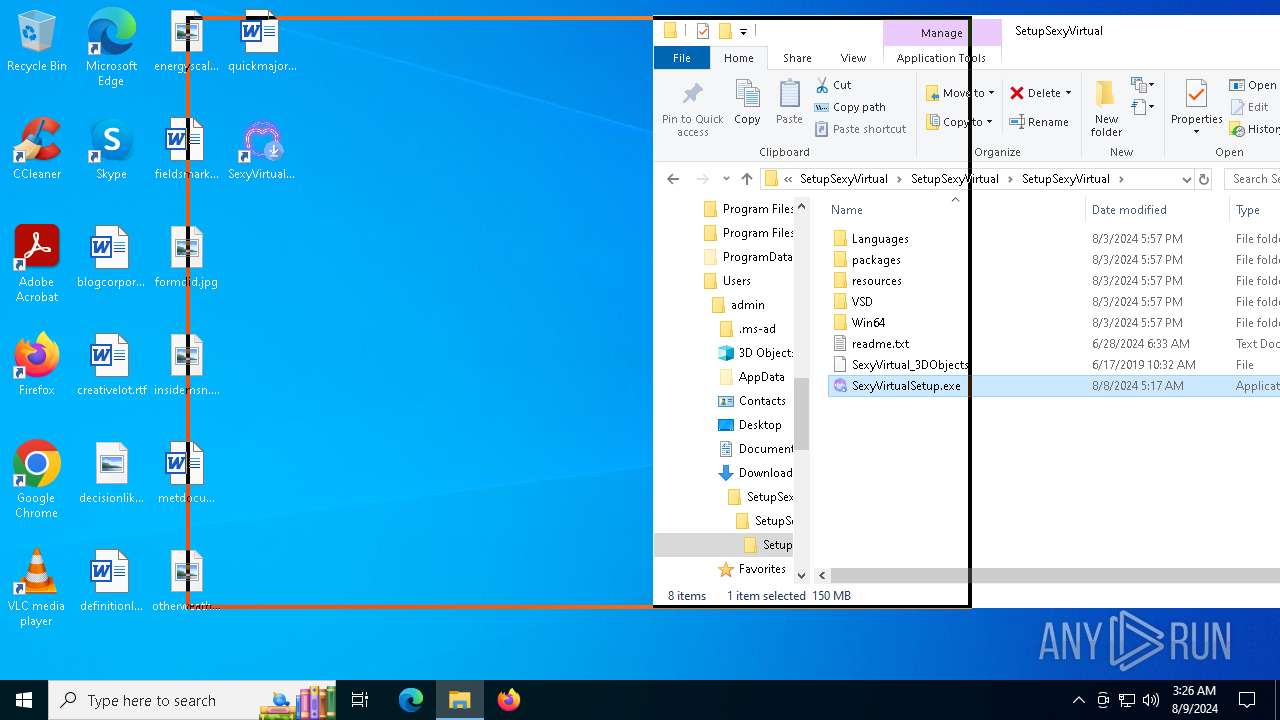This screenshot has width=1280, height=720.
Task: Click Pin to Quick access in ribbon
Action: click(692, 108)
